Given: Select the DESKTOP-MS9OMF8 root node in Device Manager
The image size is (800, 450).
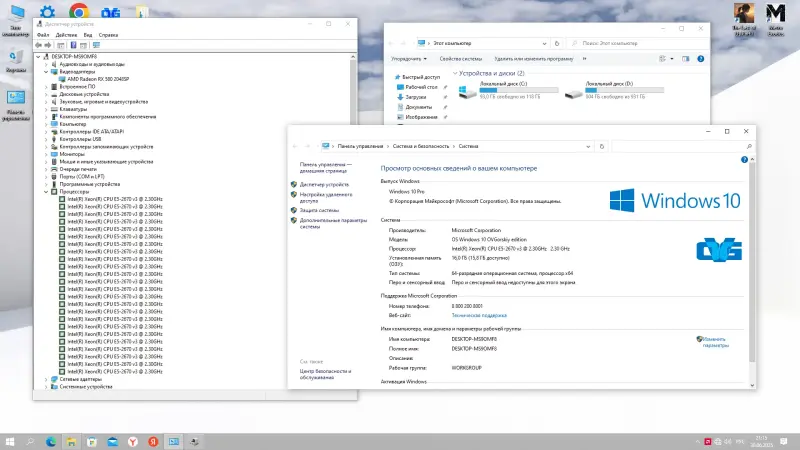Looking at the screenshot, I should pos(74,57).
